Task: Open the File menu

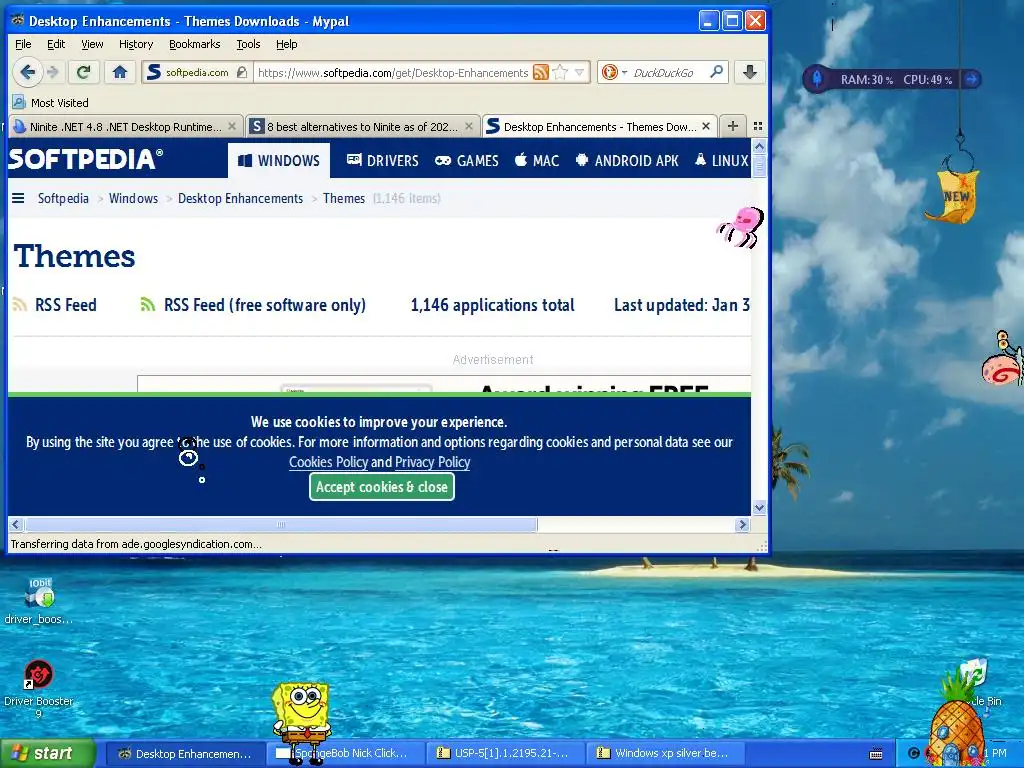Action: coord(23,44)
